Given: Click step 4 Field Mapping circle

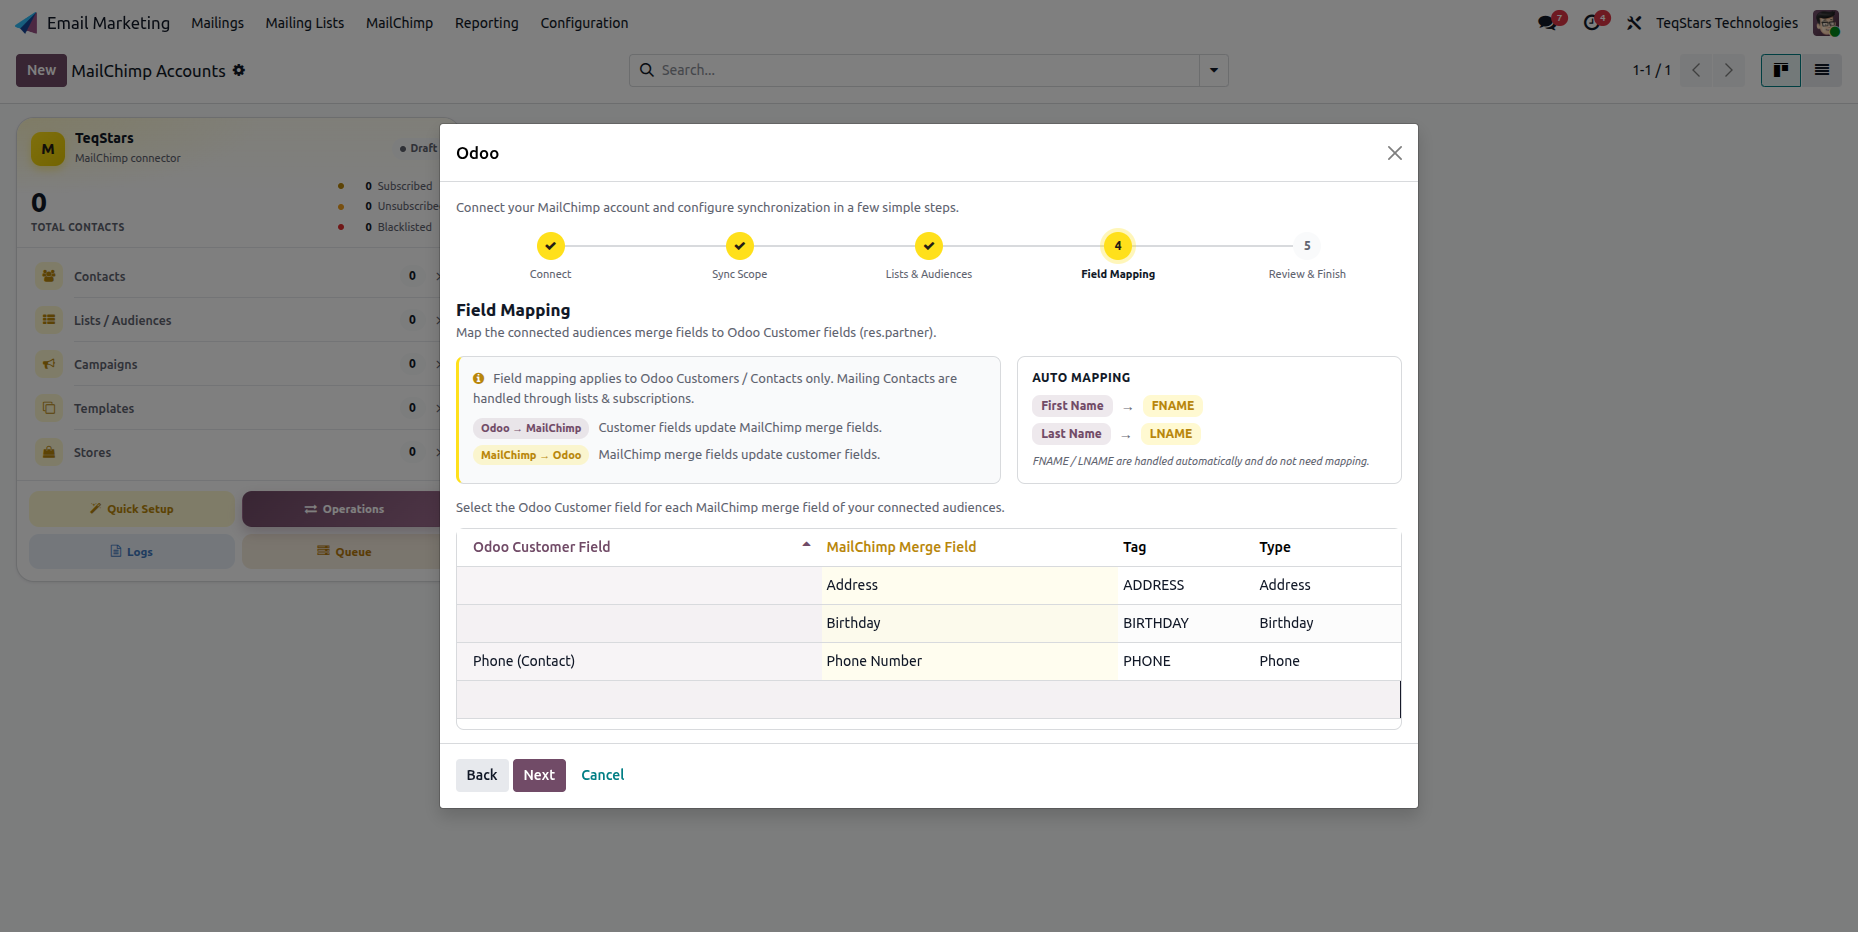Looking at the screenshot, I should 1118,246.
